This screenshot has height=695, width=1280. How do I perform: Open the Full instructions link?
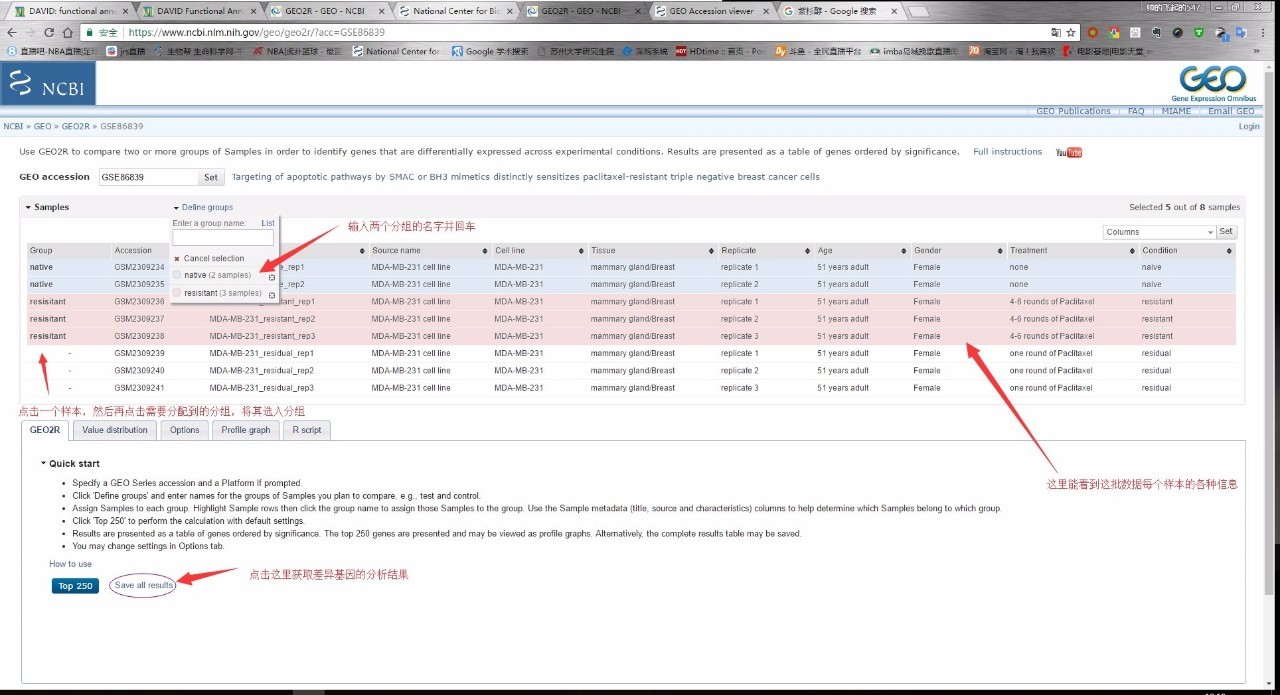tap(1007, 152)
